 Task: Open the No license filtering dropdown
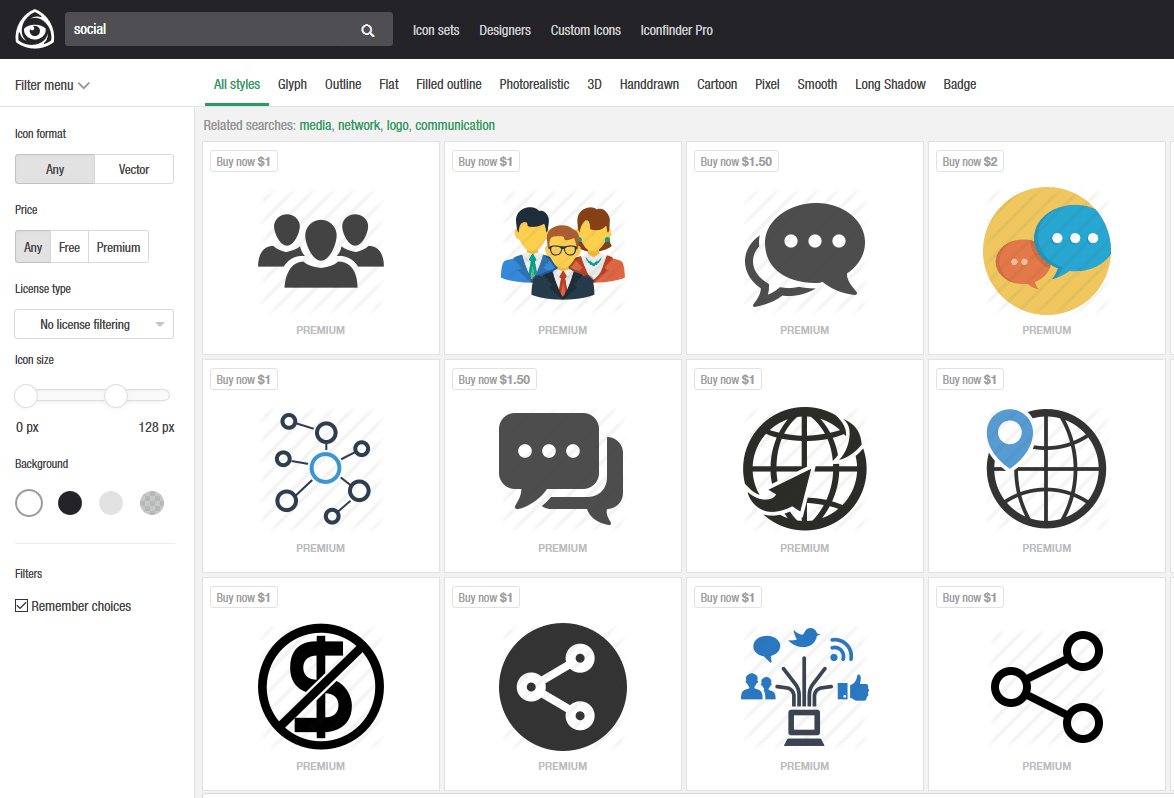pyautogui.click(x=94, y=324)
